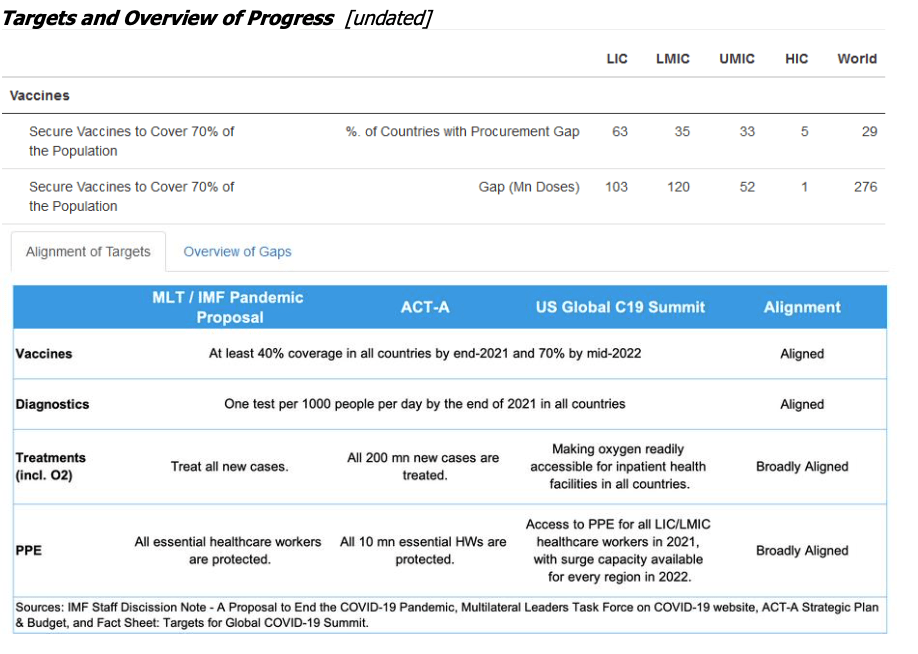The image size is (918, 654).
Task: Click the UMIC column header
Action: (x=737, y=59)
